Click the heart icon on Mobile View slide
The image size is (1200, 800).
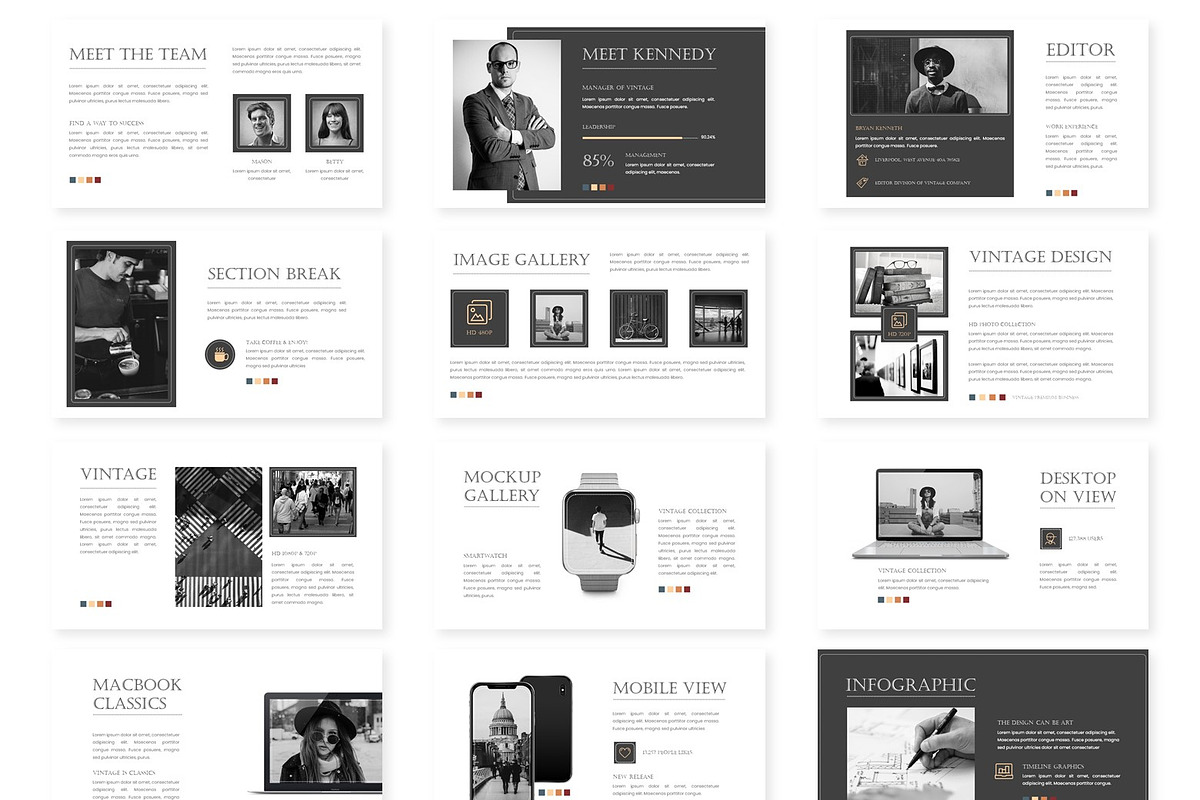[623, 752]
